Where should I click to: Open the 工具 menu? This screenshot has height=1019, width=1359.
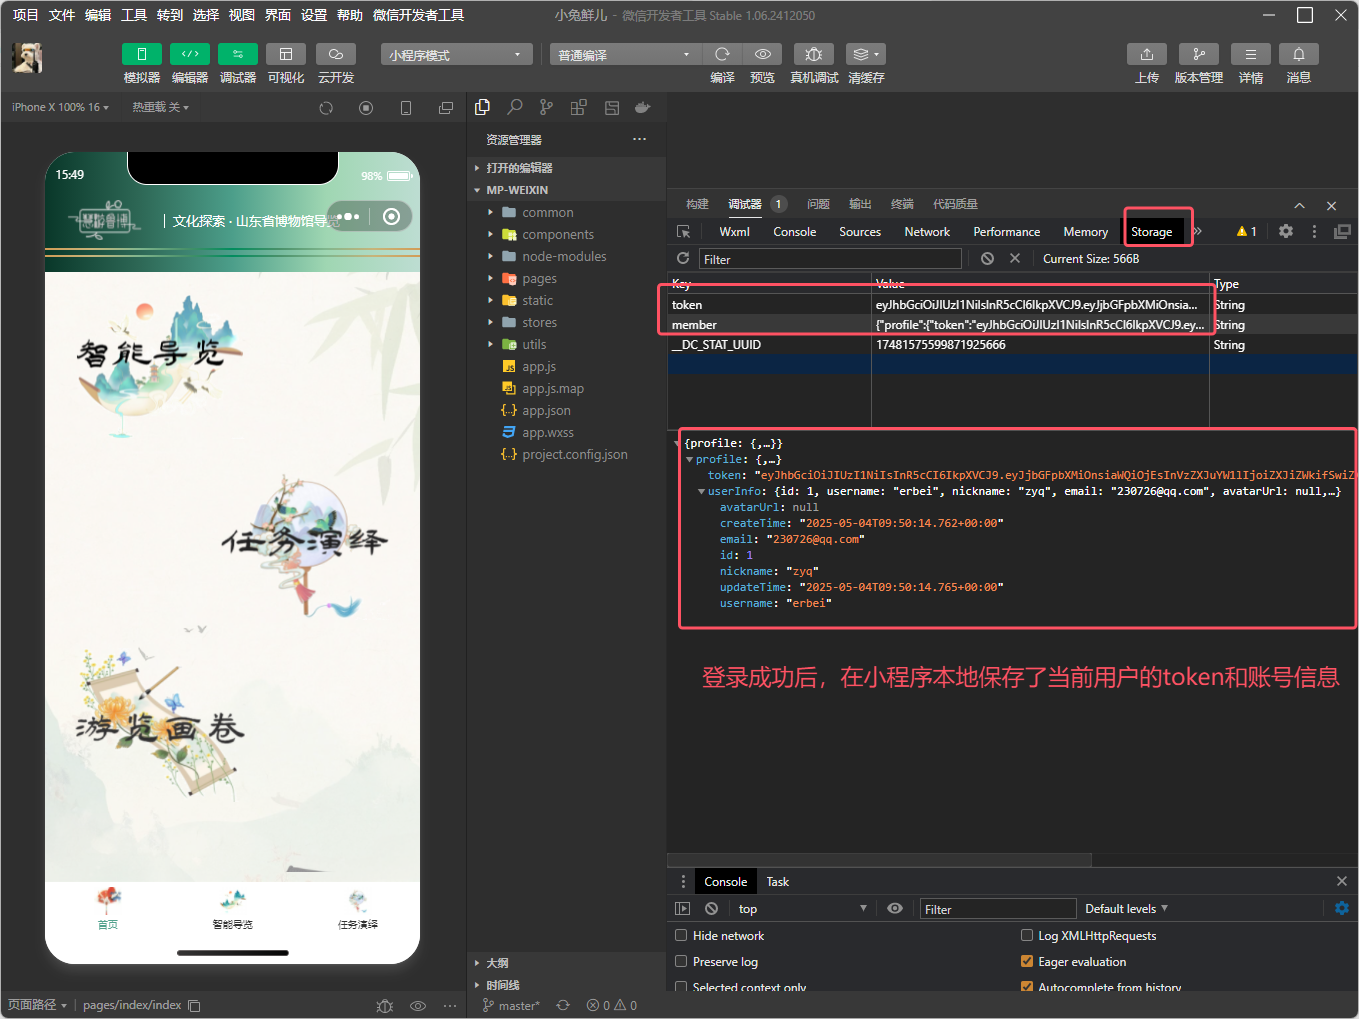tap(134, 15)
